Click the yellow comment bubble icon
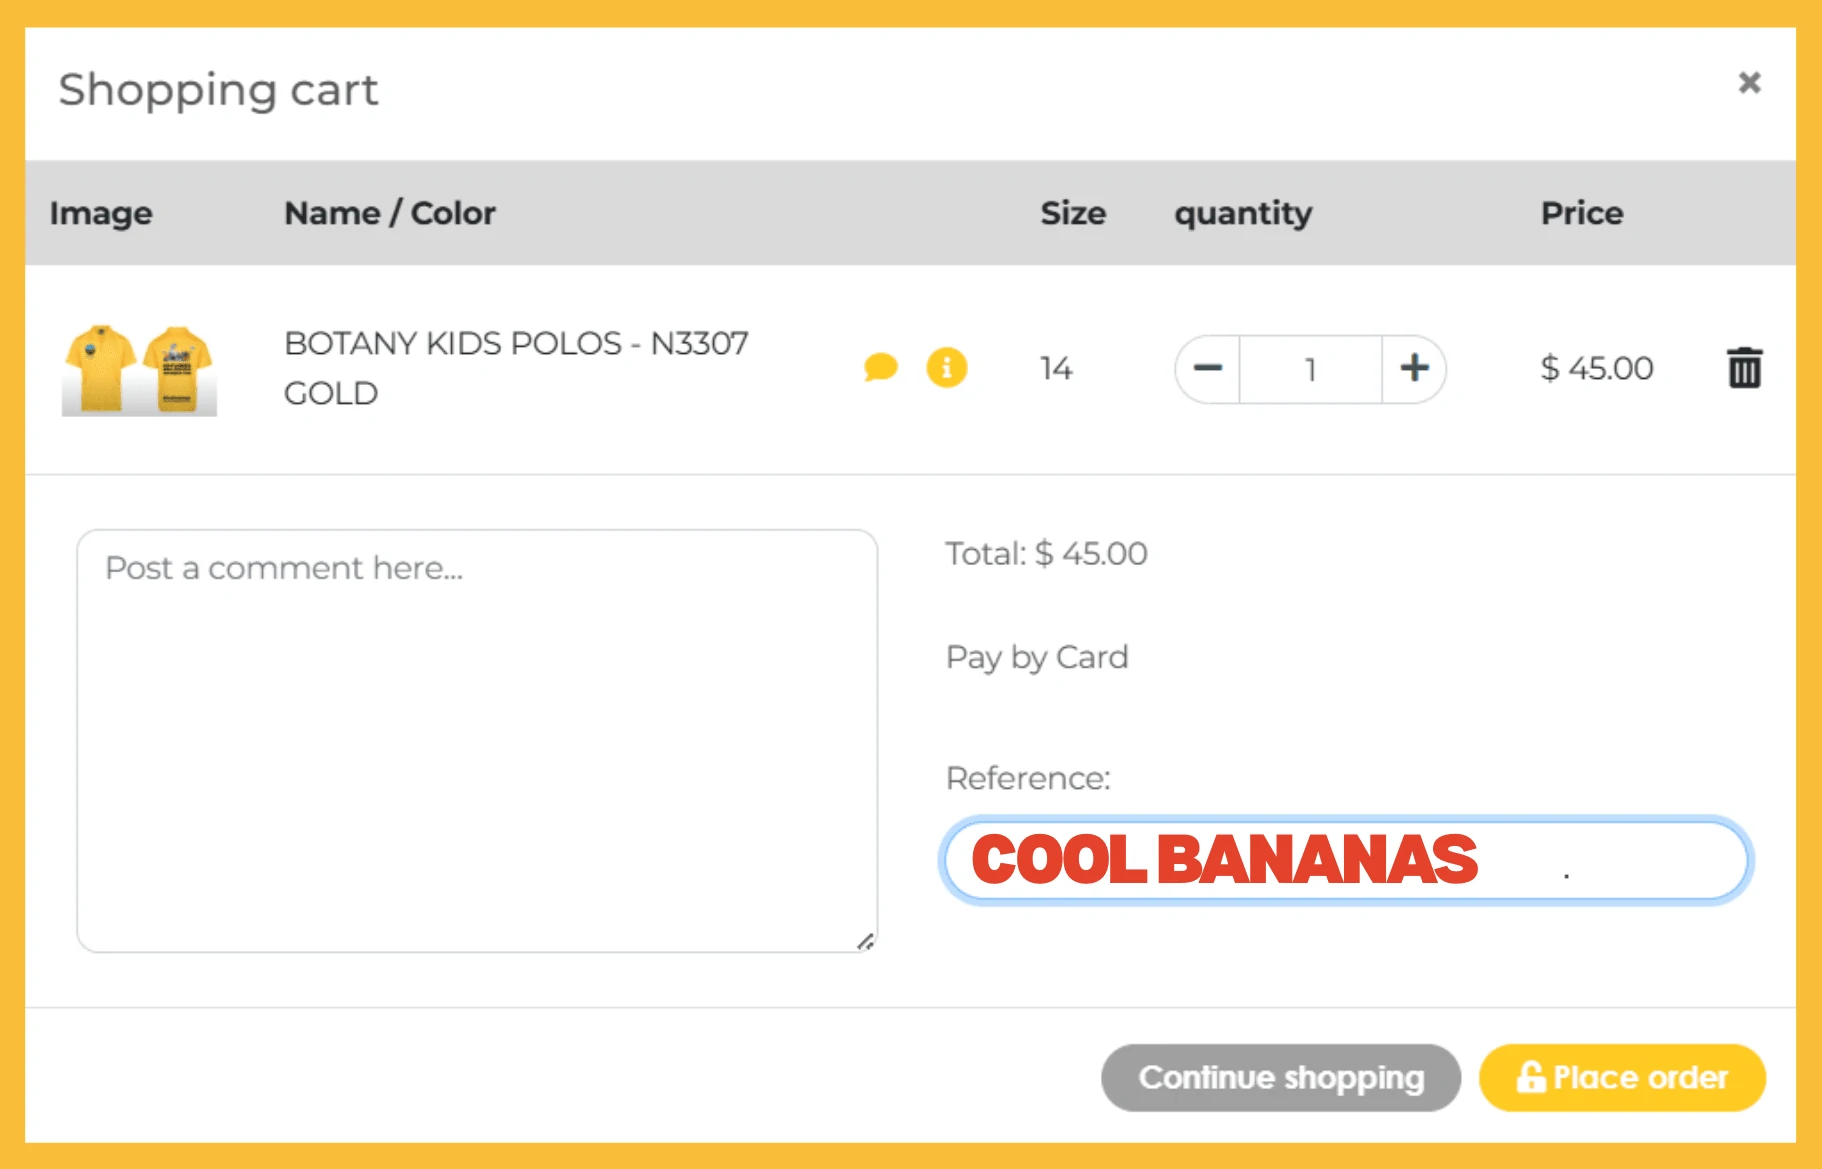The width and height of the screenshot is (1822, 1169). [880, 368]
